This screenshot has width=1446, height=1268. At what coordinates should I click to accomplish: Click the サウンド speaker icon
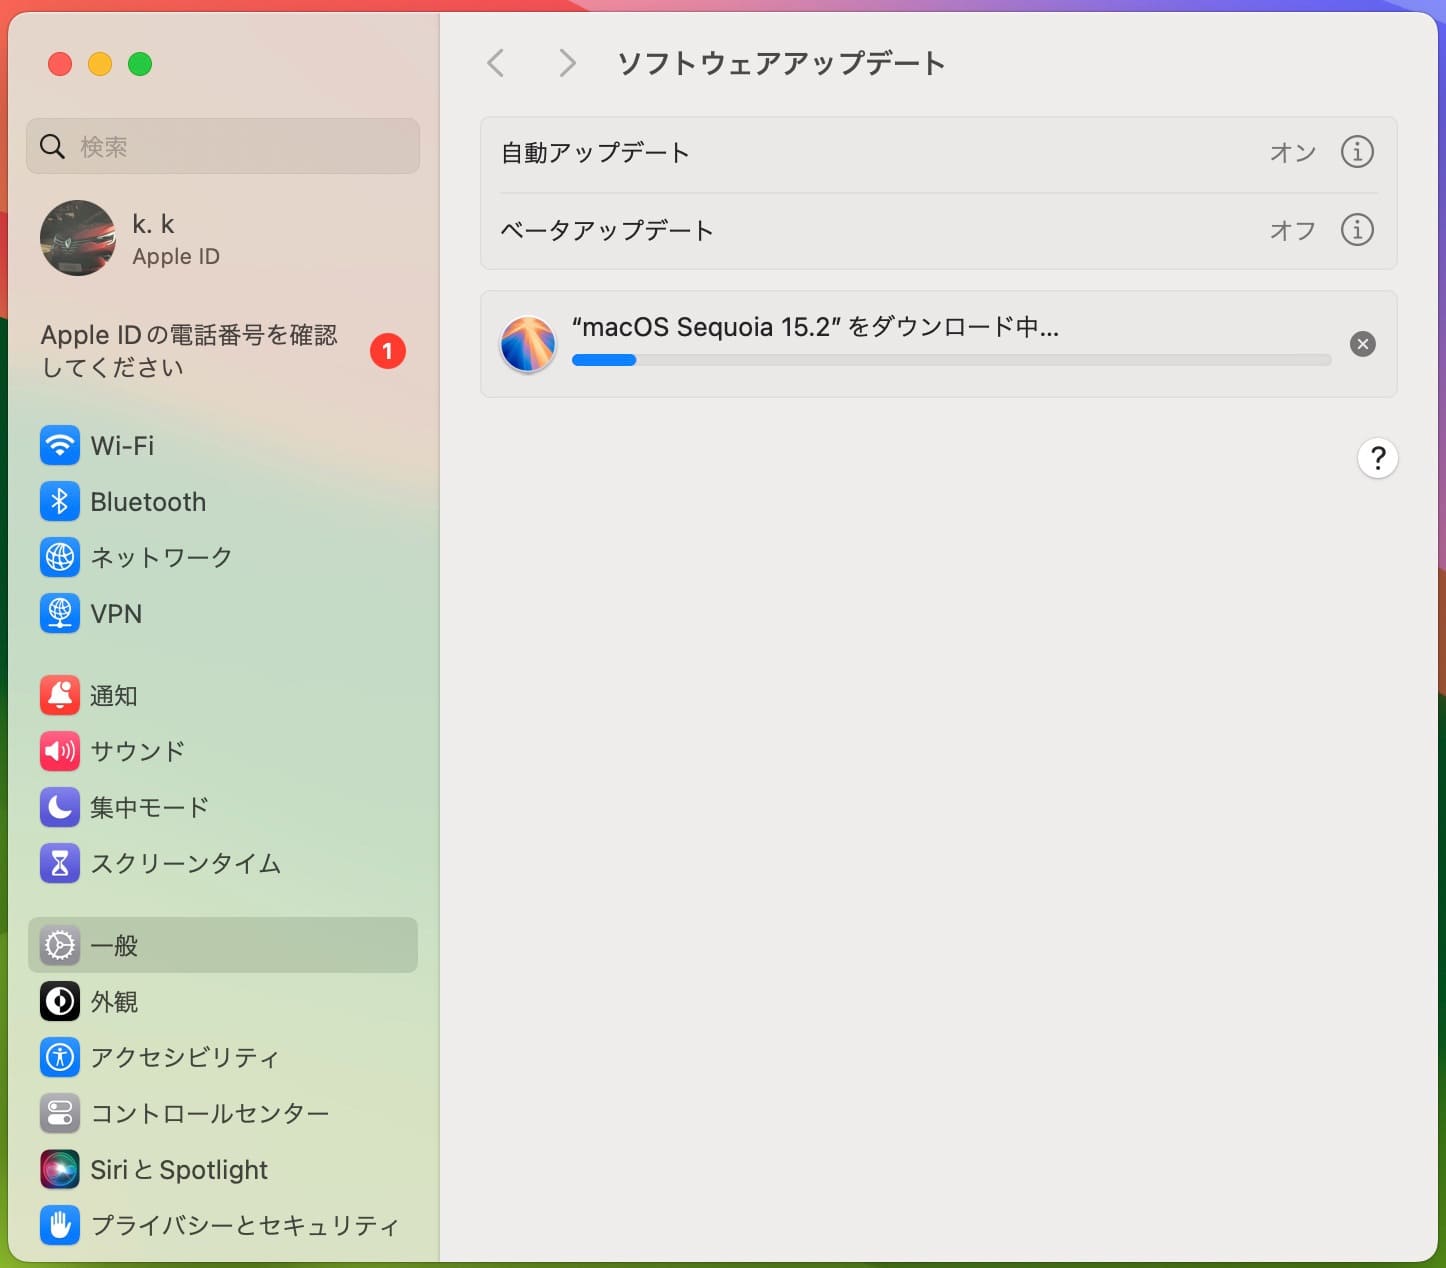point(60,751)
